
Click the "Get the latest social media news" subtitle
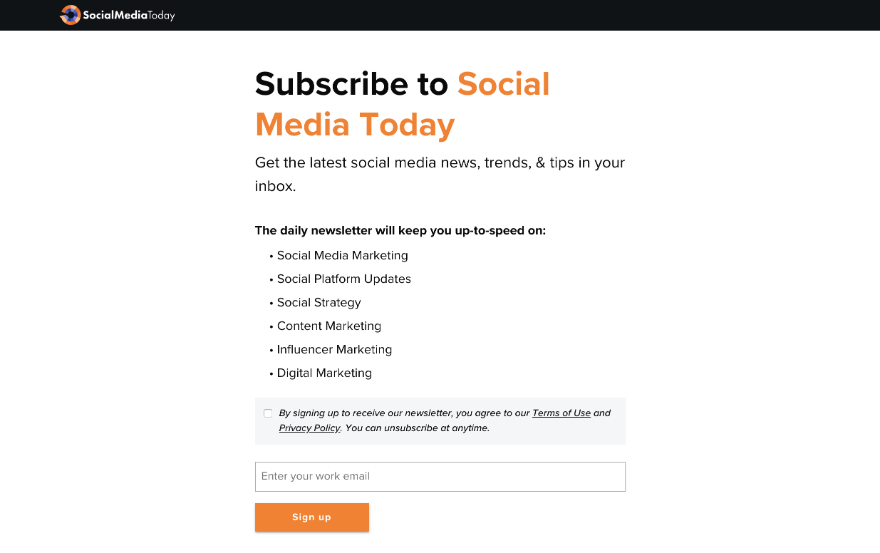(x=440, y=163)
